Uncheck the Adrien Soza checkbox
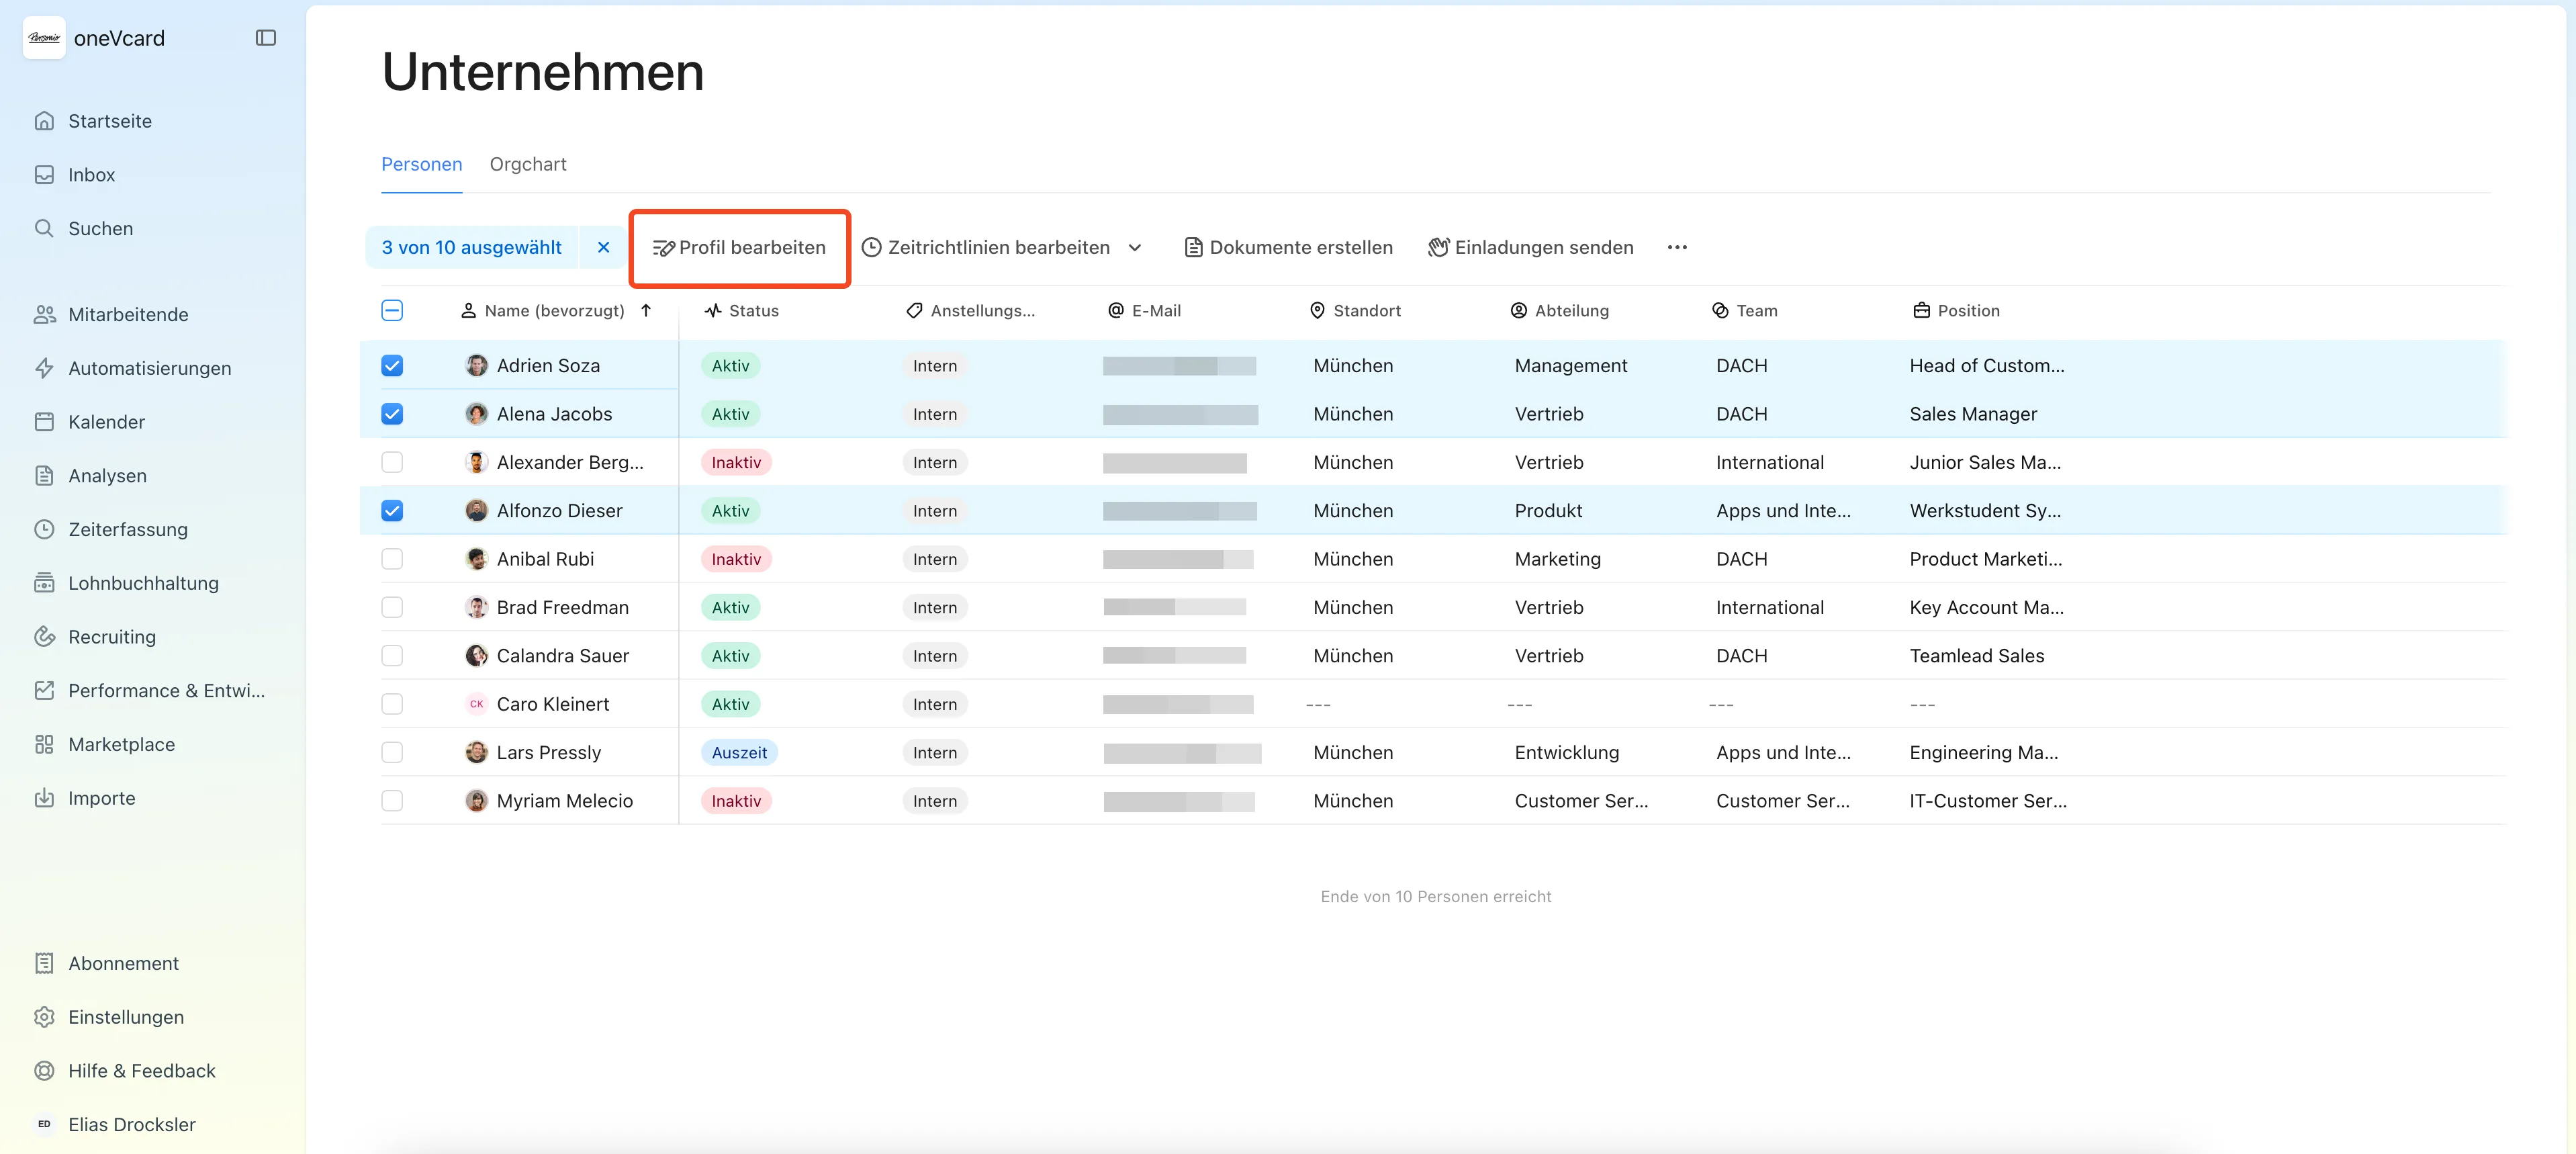Image resolution: width=2576 pixels, height=1154 pixels. coord(392,366)
